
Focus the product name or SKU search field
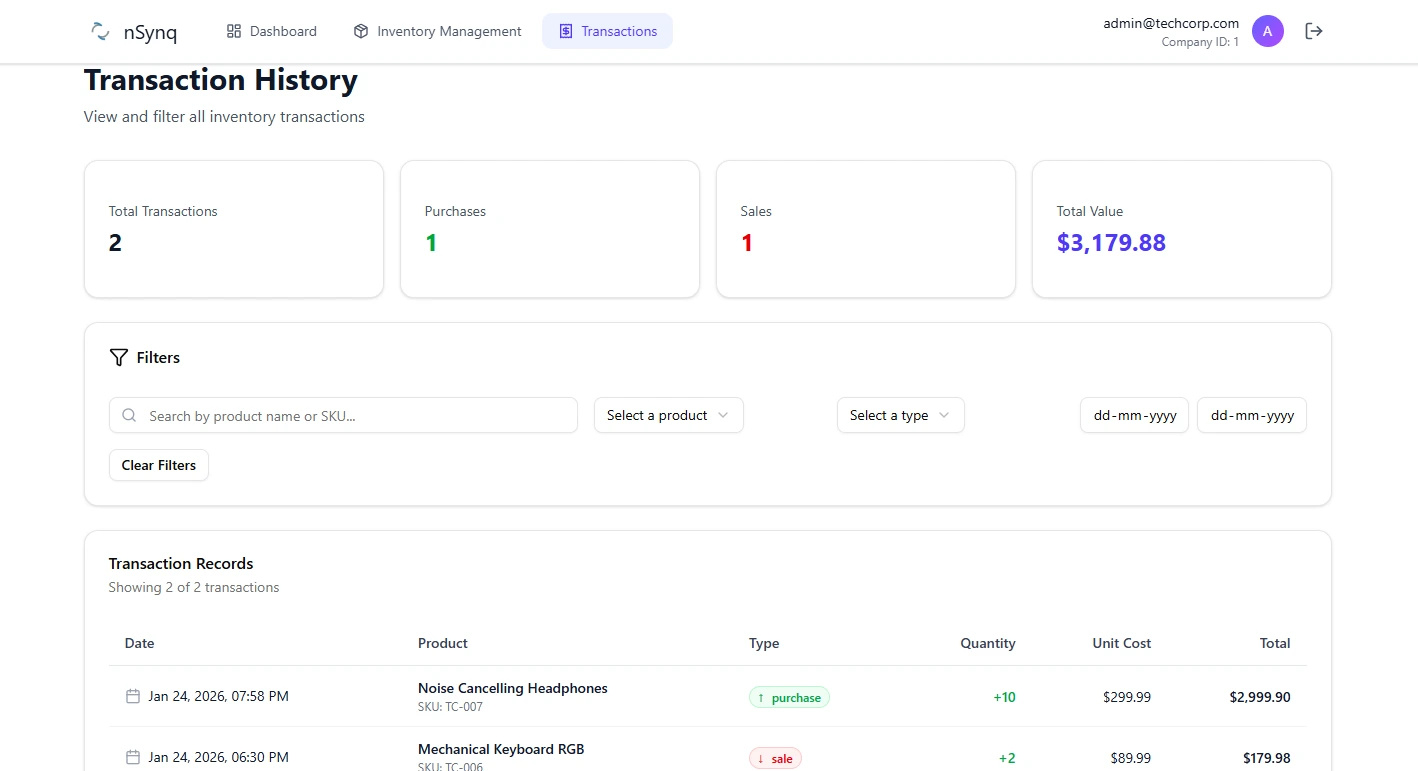[x=355, y=416]
